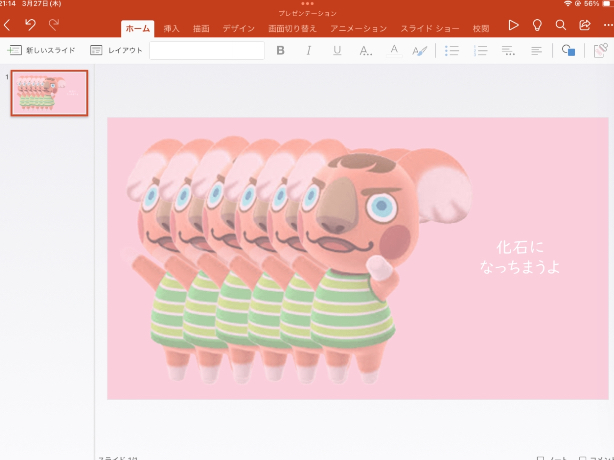The width and height of the screenshot is (614, 460).
Task: Open the text styles brush icon
Action: coord(419,51)
